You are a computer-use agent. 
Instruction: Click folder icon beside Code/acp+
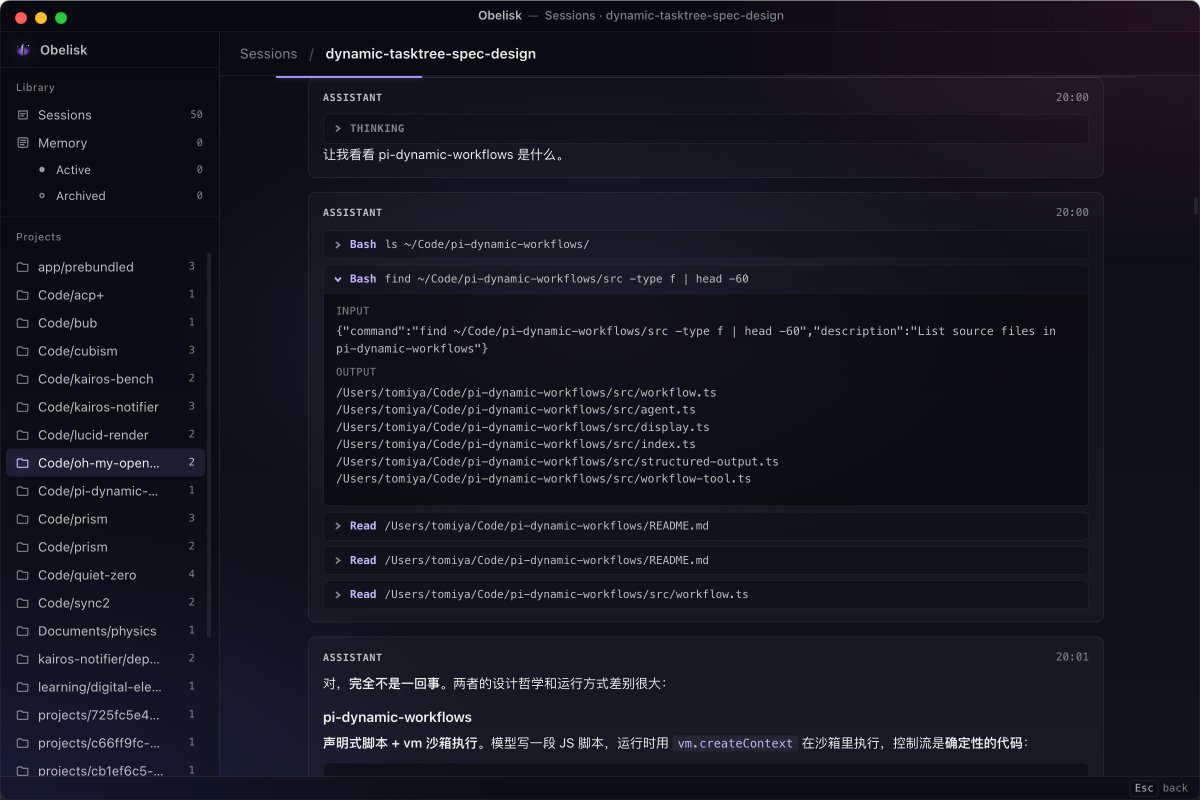coord(23,295)
